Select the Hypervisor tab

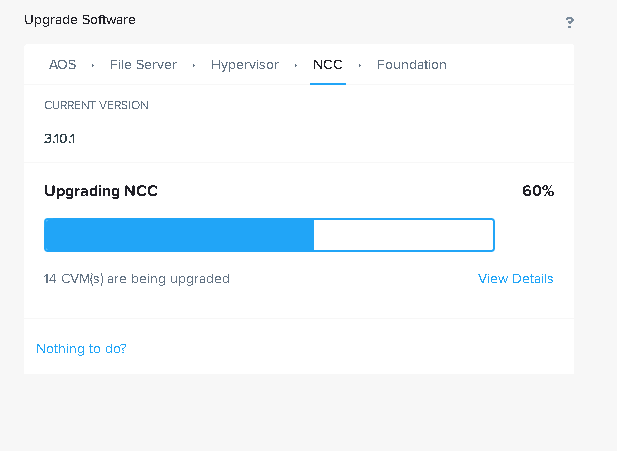(245, 65)
